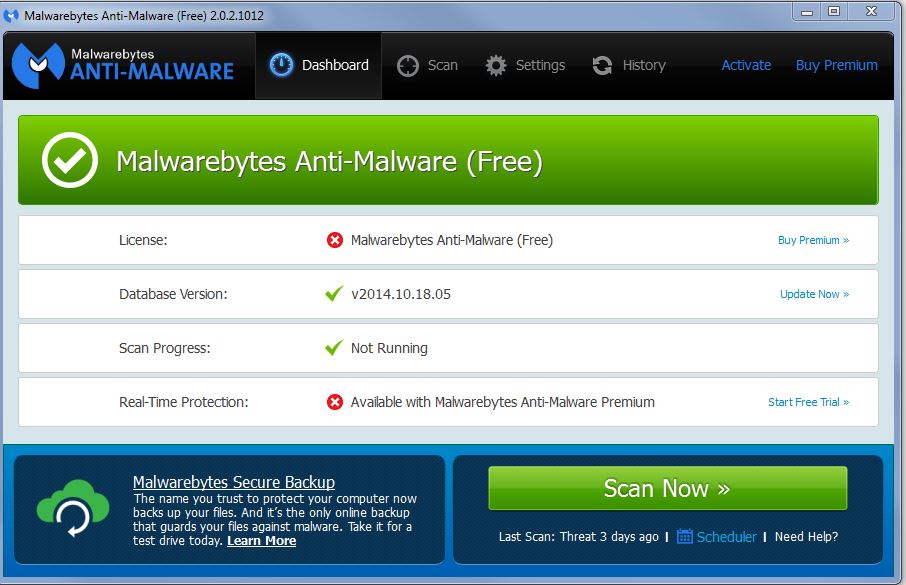Image resolution: width=906 pixels, height=585 pixels.
Task: Maximize the Malwarebytes window
Action: coord(834,12)
